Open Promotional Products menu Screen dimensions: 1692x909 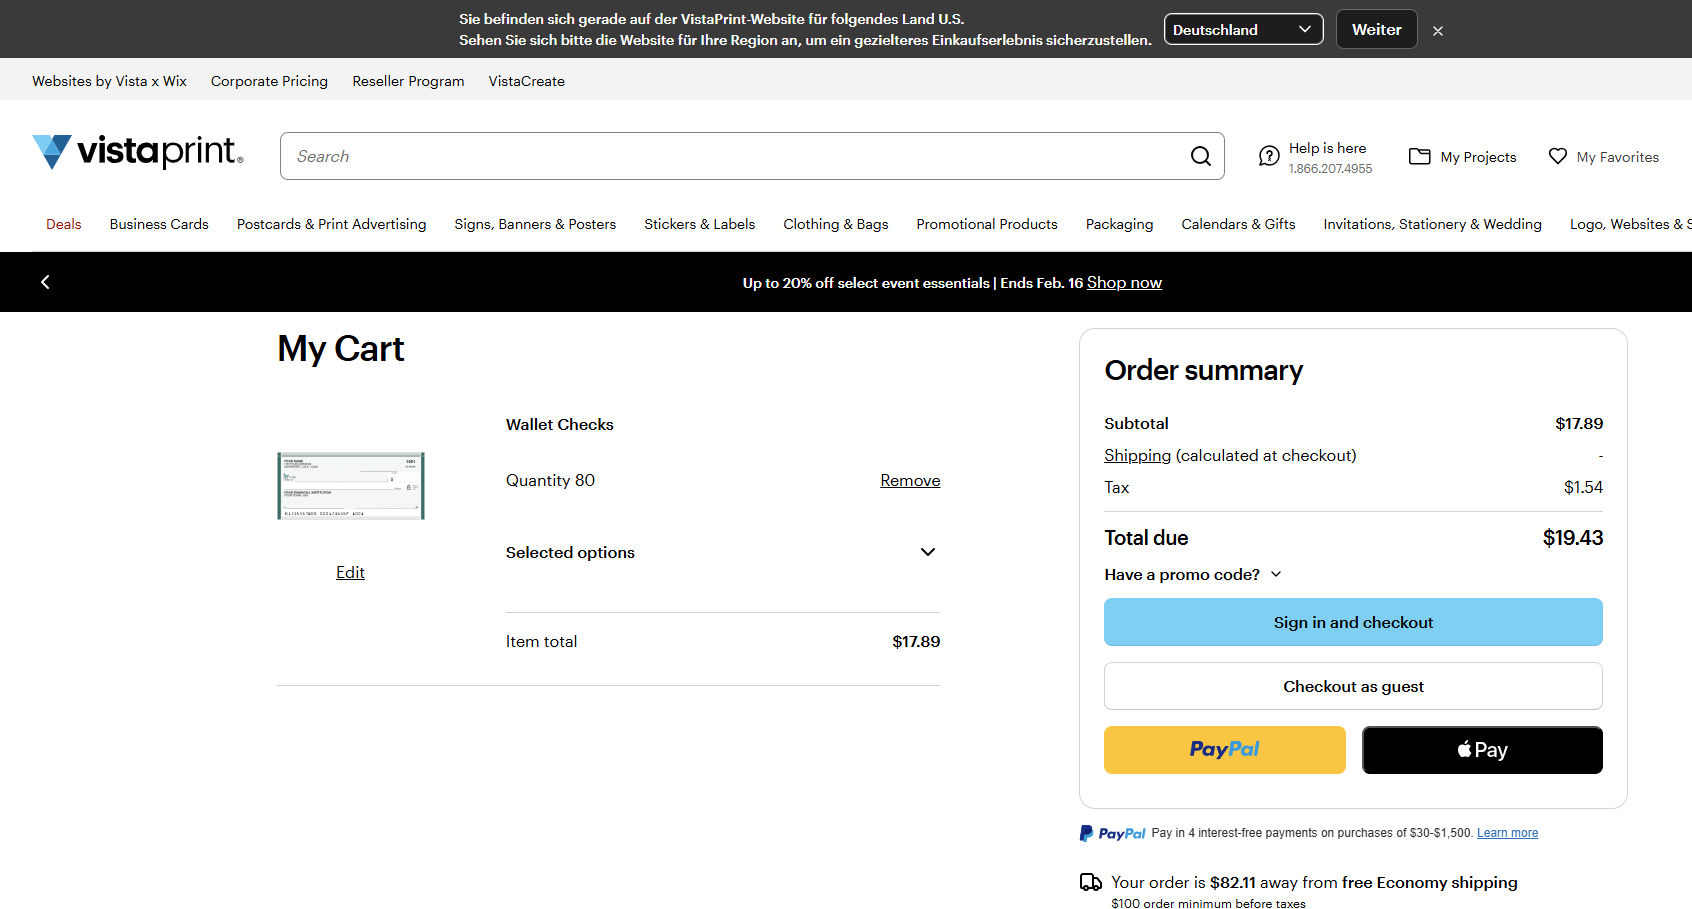(x=987, y=224)
